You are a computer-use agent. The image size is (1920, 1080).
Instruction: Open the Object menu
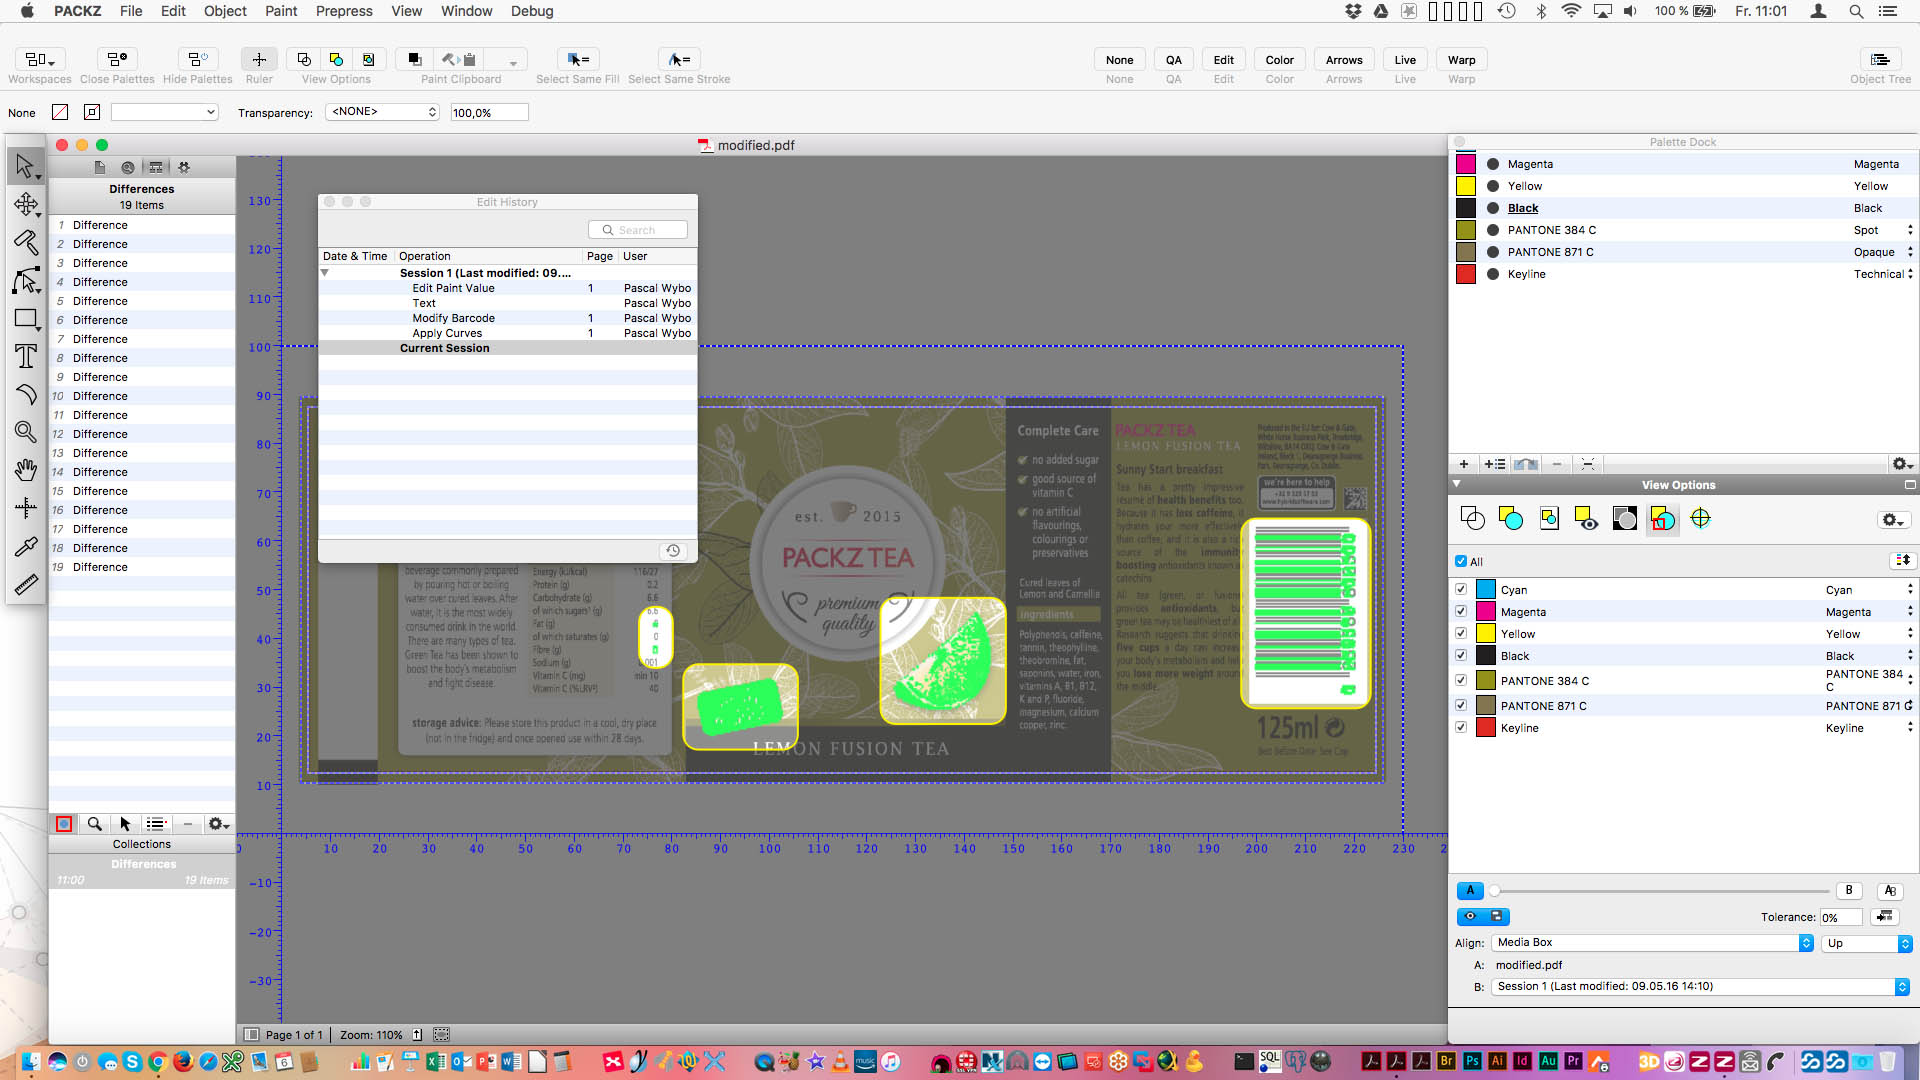click(225, 11)
